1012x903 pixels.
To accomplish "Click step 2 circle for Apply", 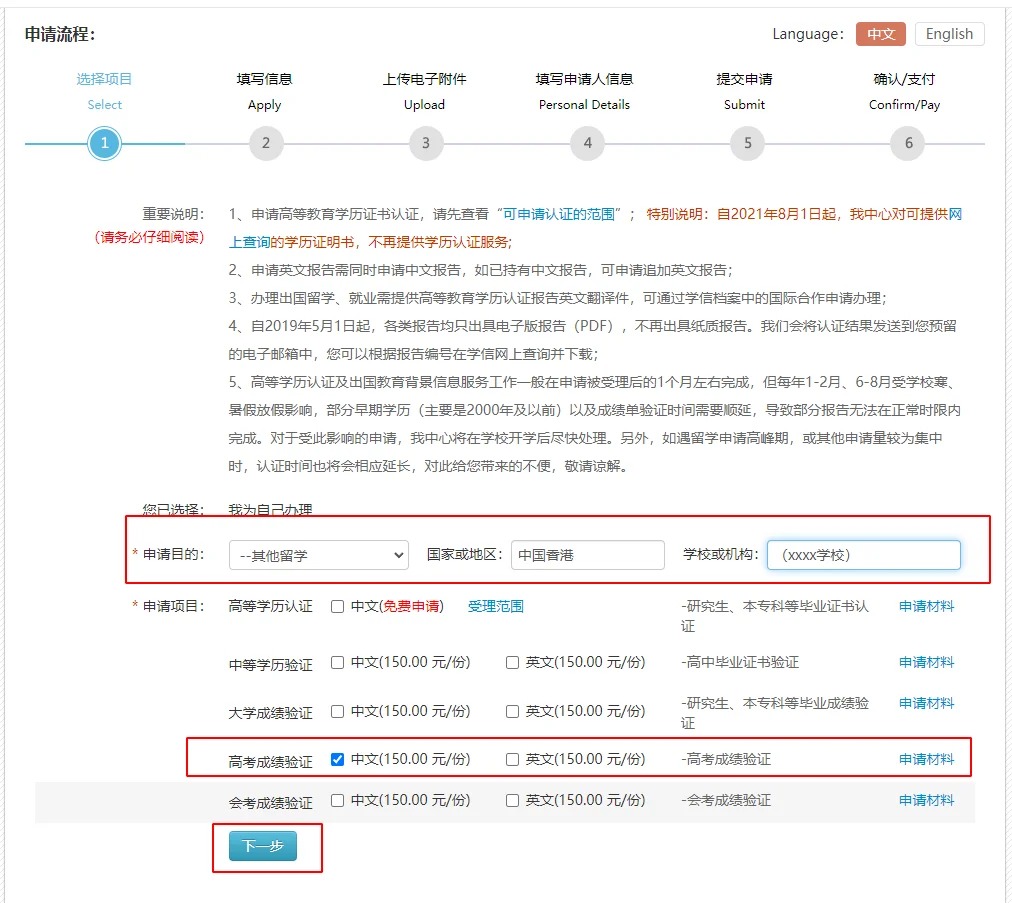I will point(266,143).
